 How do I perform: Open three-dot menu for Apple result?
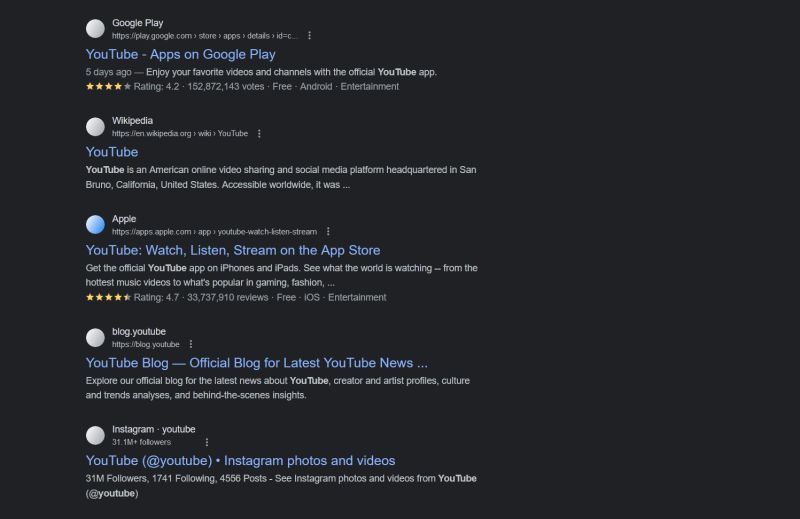pyautogui.click(x=328, y=232)
